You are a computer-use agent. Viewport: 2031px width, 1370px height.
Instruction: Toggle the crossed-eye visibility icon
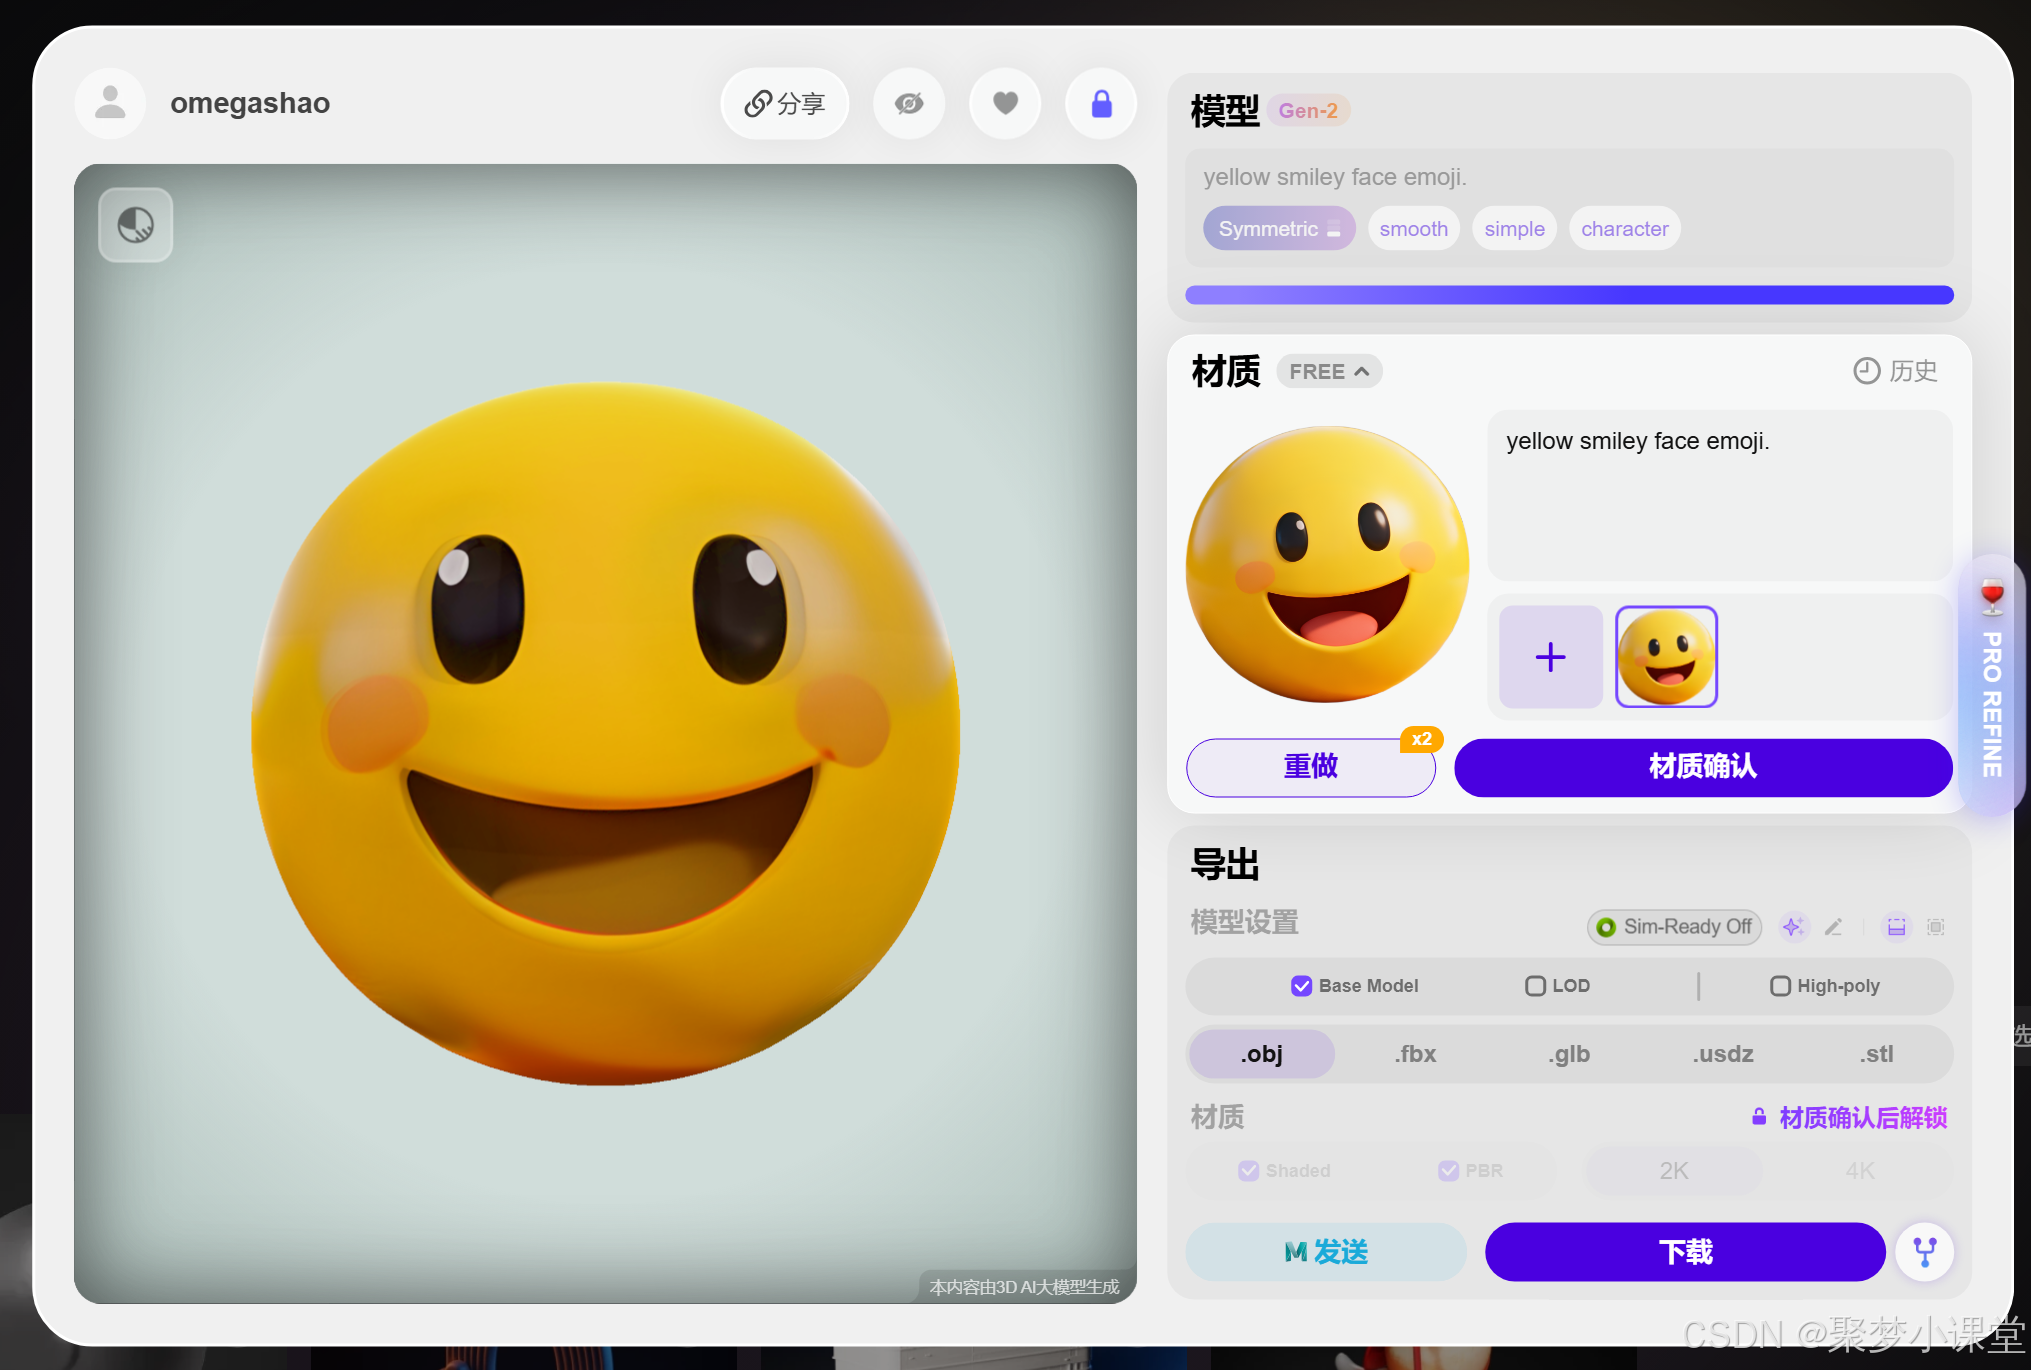908,104
